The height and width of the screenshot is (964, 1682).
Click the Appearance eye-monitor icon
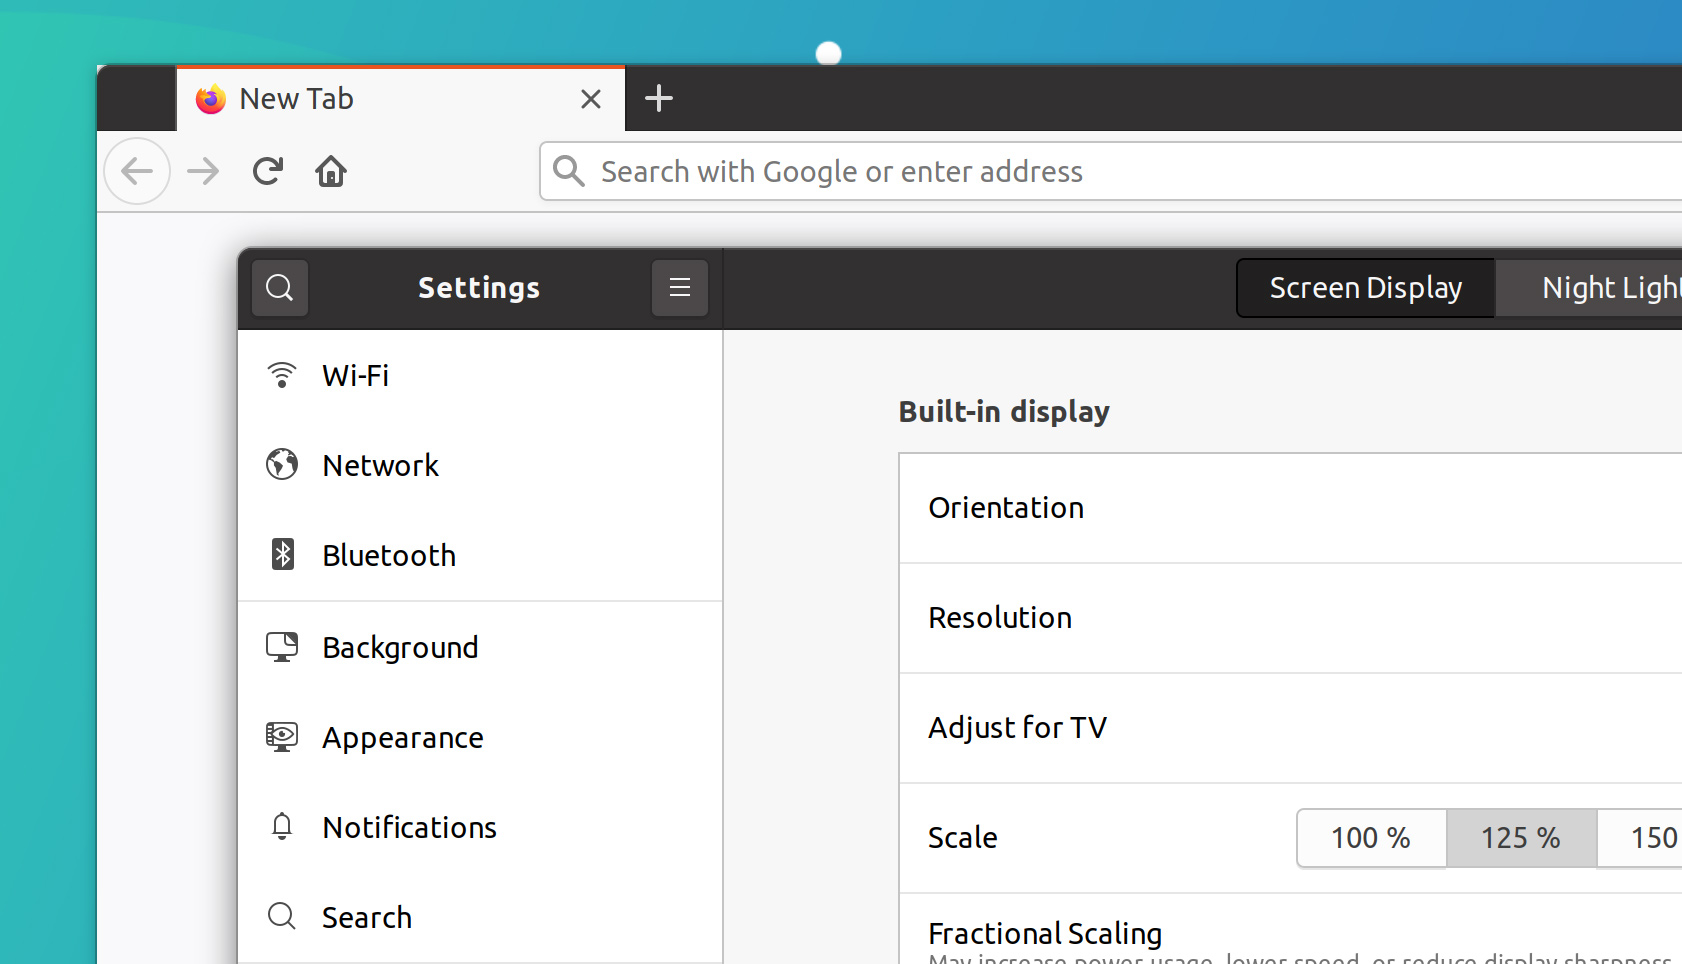[282, 737]
